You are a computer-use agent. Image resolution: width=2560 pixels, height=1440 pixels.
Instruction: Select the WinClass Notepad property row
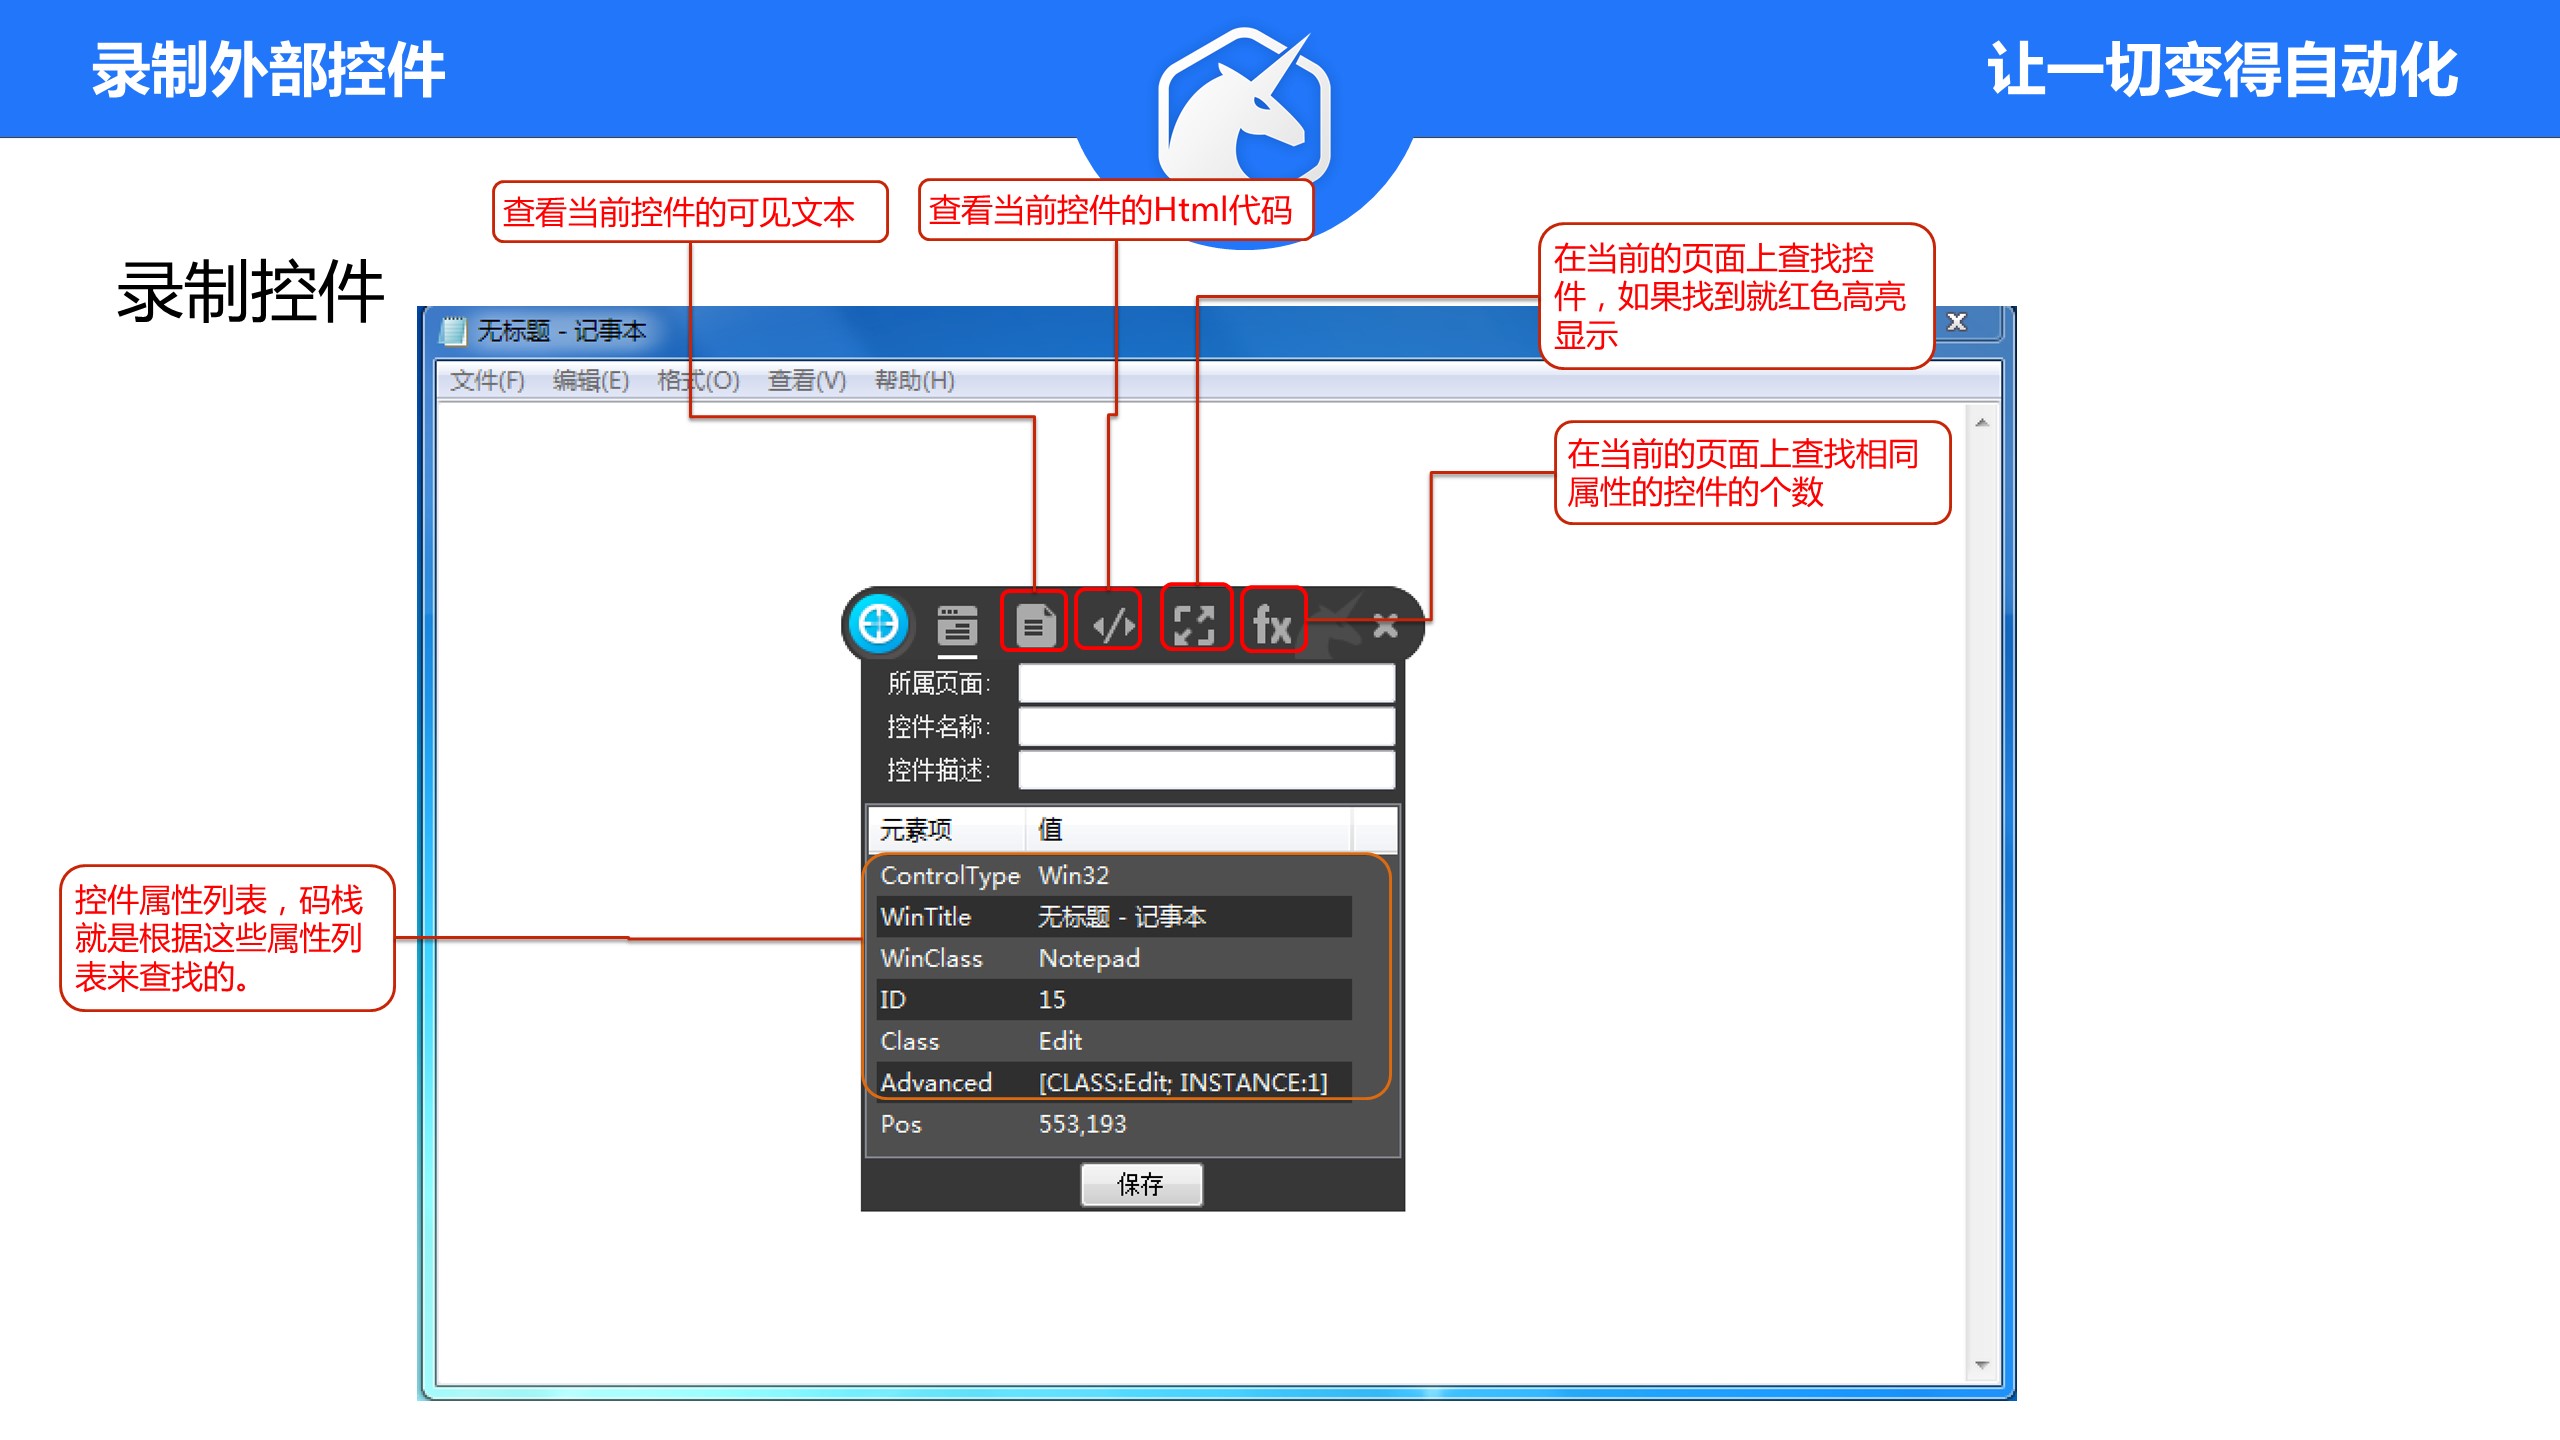click(x=1110, y=958)
